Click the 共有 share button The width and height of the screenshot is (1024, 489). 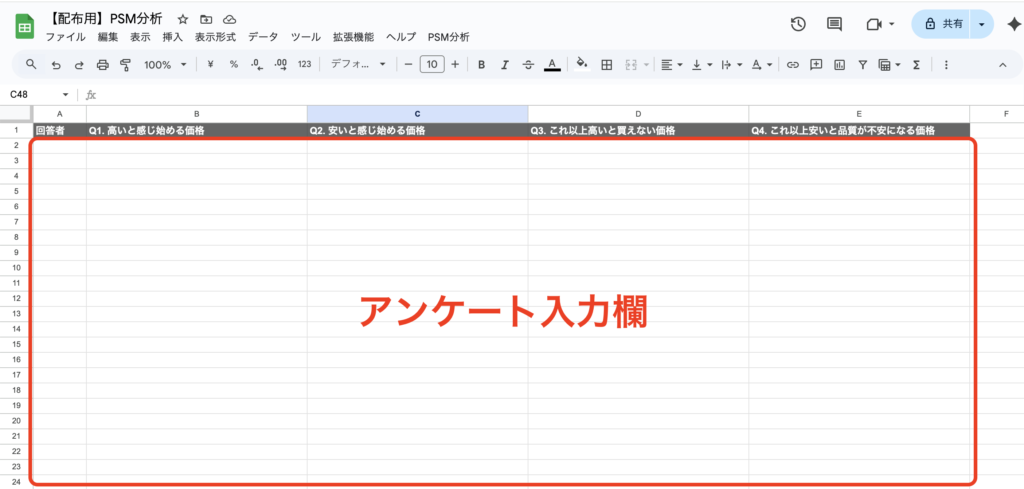click(x=943, y=25)
